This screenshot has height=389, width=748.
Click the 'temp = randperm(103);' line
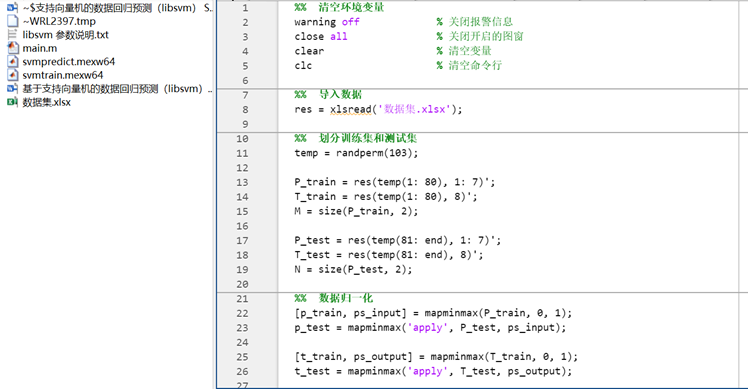356,153
